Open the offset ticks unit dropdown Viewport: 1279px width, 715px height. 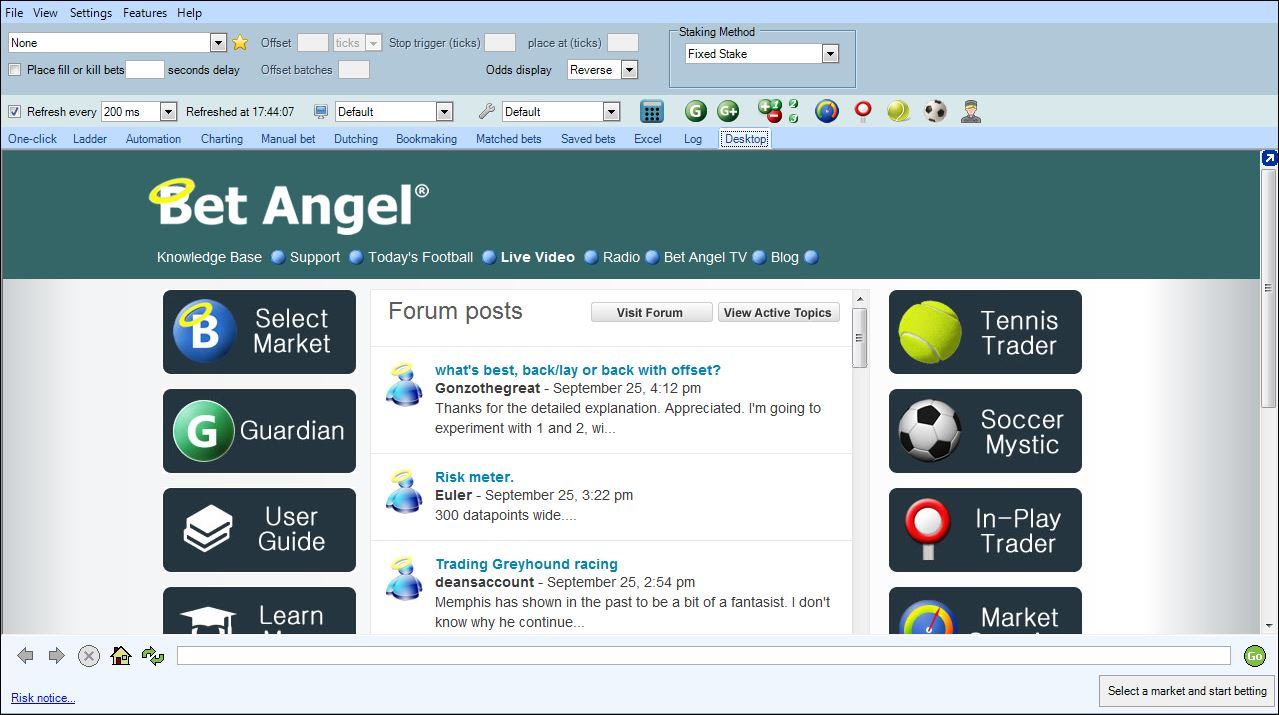click(374, 43)
